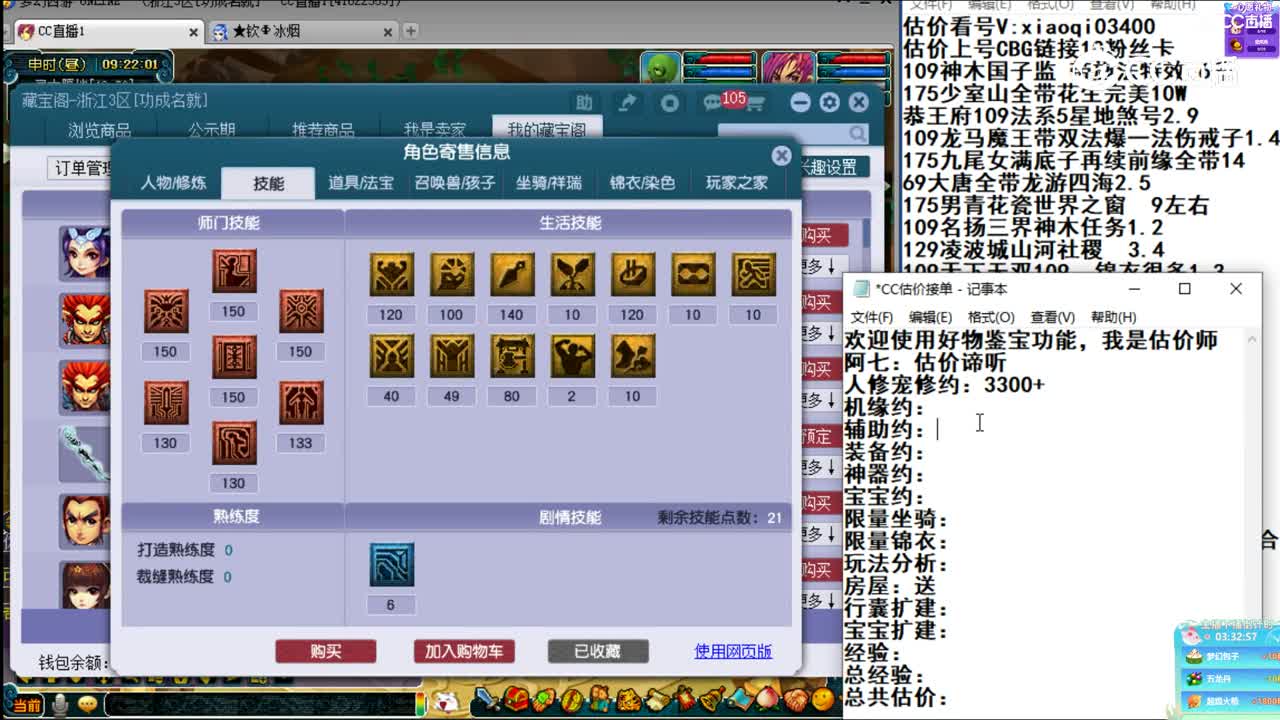Switch to the 人物/修炼 tab

[173, 183]
